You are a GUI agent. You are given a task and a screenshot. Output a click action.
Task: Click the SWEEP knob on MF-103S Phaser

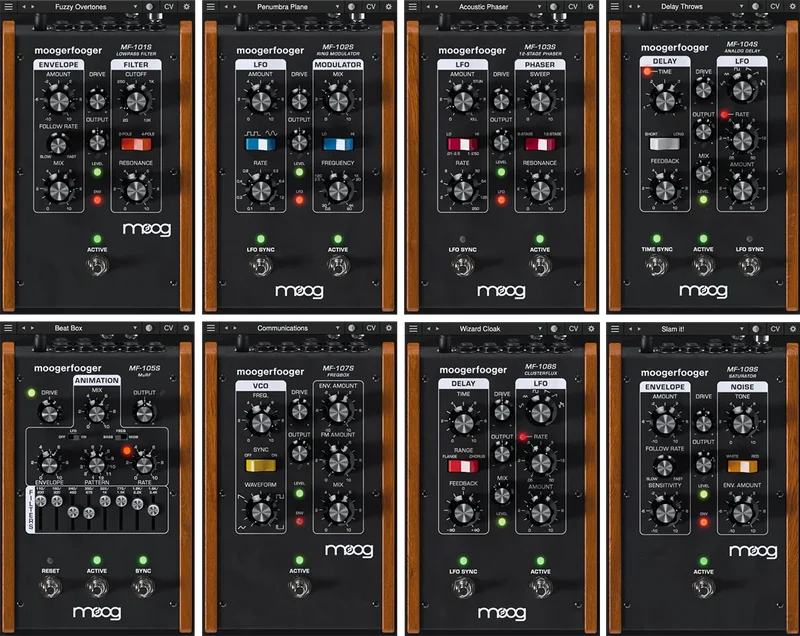(x=540, y=101)
